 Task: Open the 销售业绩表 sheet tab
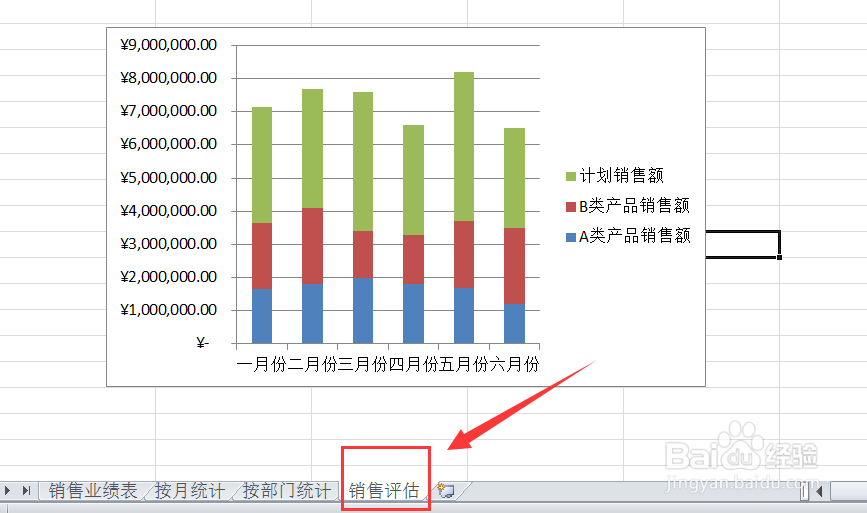pos(93,490)
